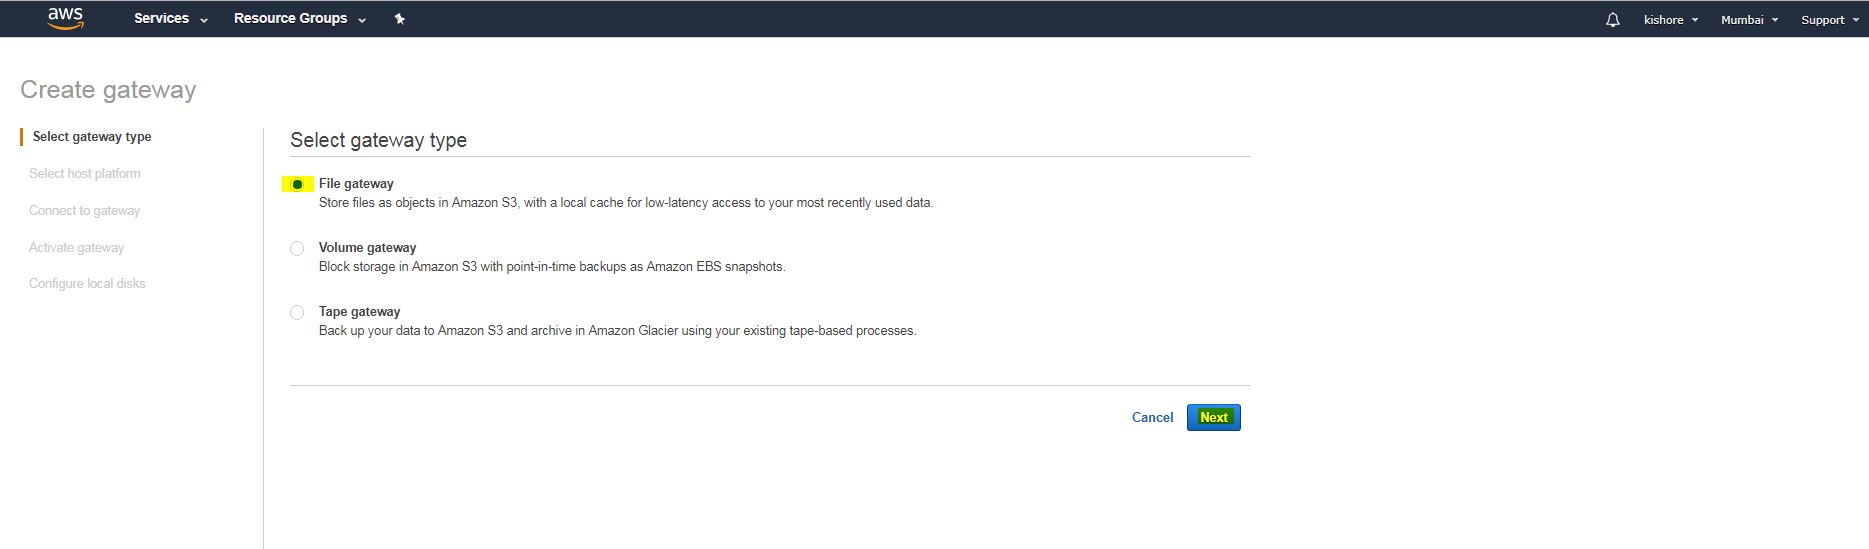1869x549 pixels.
Task: Open the kishore account dropdown
Action: pos(1670,19)
